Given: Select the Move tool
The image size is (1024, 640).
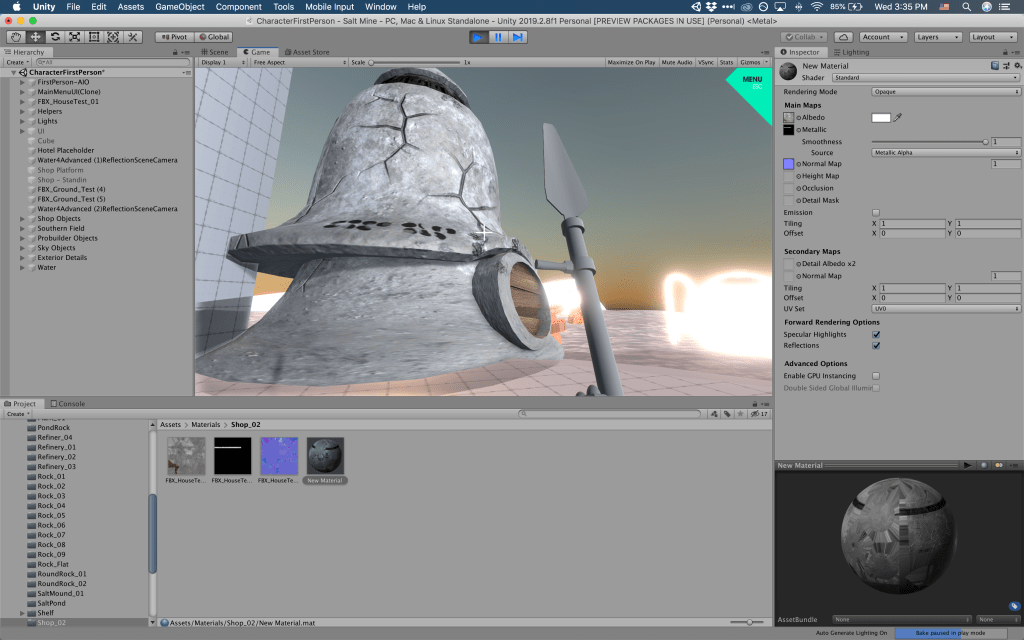Looking at the screenshot, I should point(35,37).
